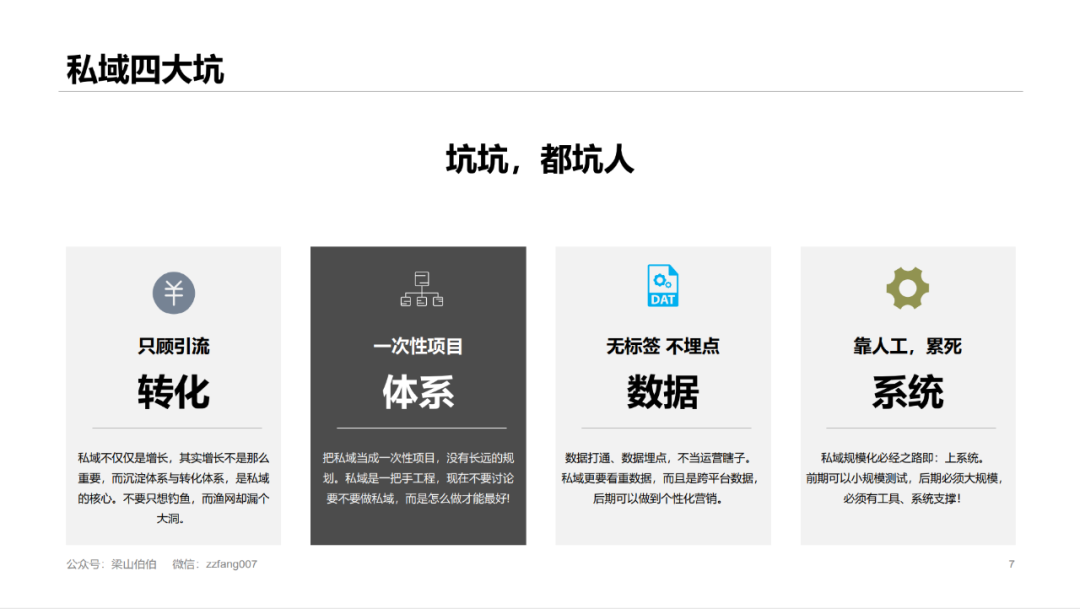Click the yen currency circle icon
The width and height of the screenshot is (1080, 609).
click(174, 293)
